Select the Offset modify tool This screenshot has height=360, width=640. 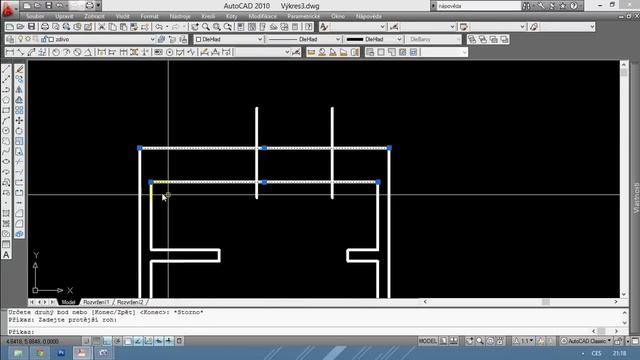(x=19, y=100)
